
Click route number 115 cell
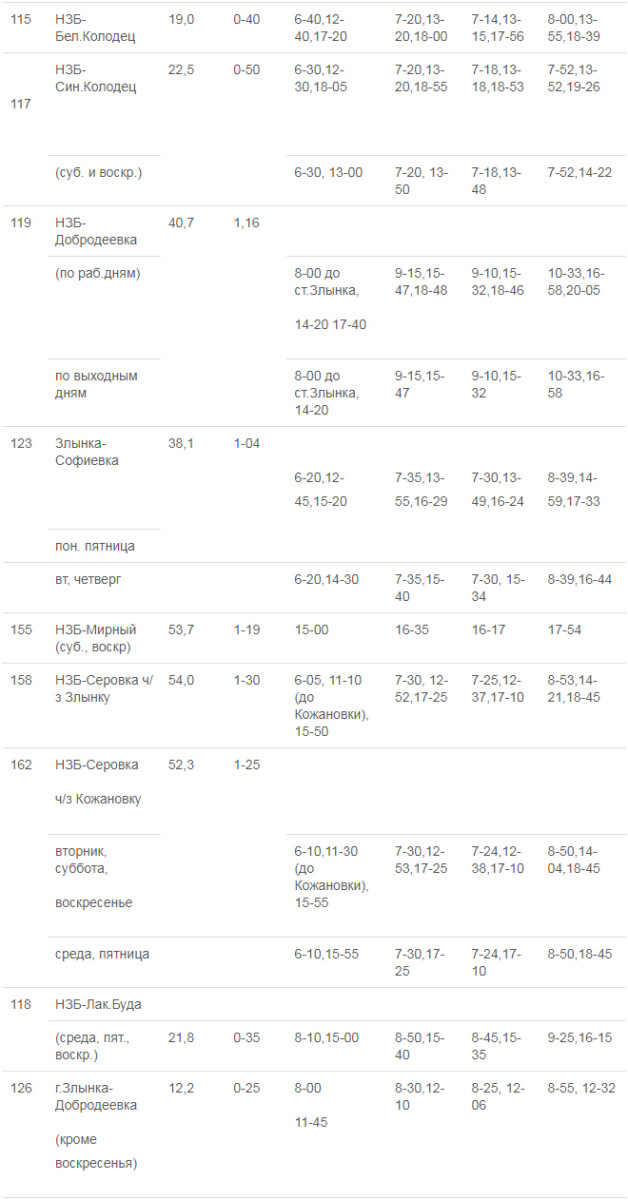[18, 19]
